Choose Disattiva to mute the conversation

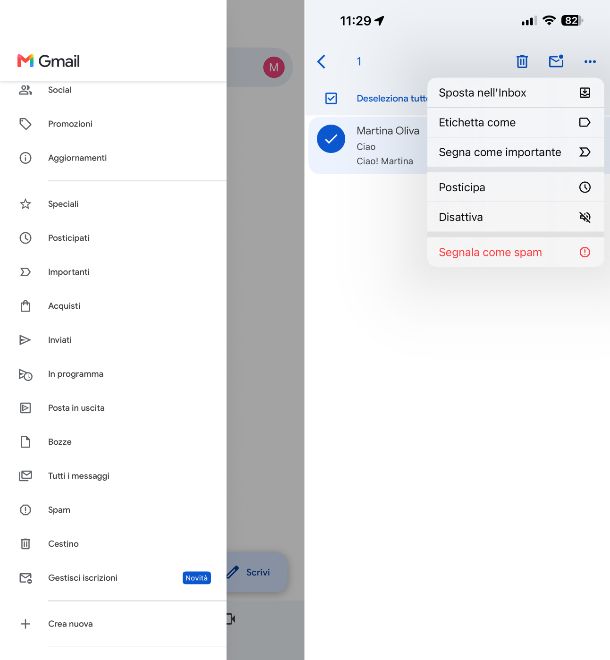pos(515,217)
